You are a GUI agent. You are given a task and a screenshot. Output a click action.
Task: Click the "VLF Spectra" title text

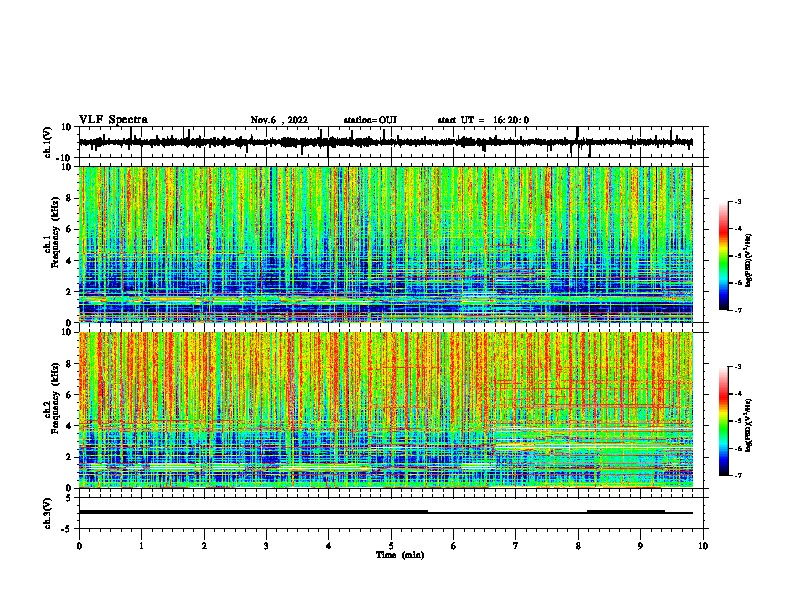tap(113, 120)
